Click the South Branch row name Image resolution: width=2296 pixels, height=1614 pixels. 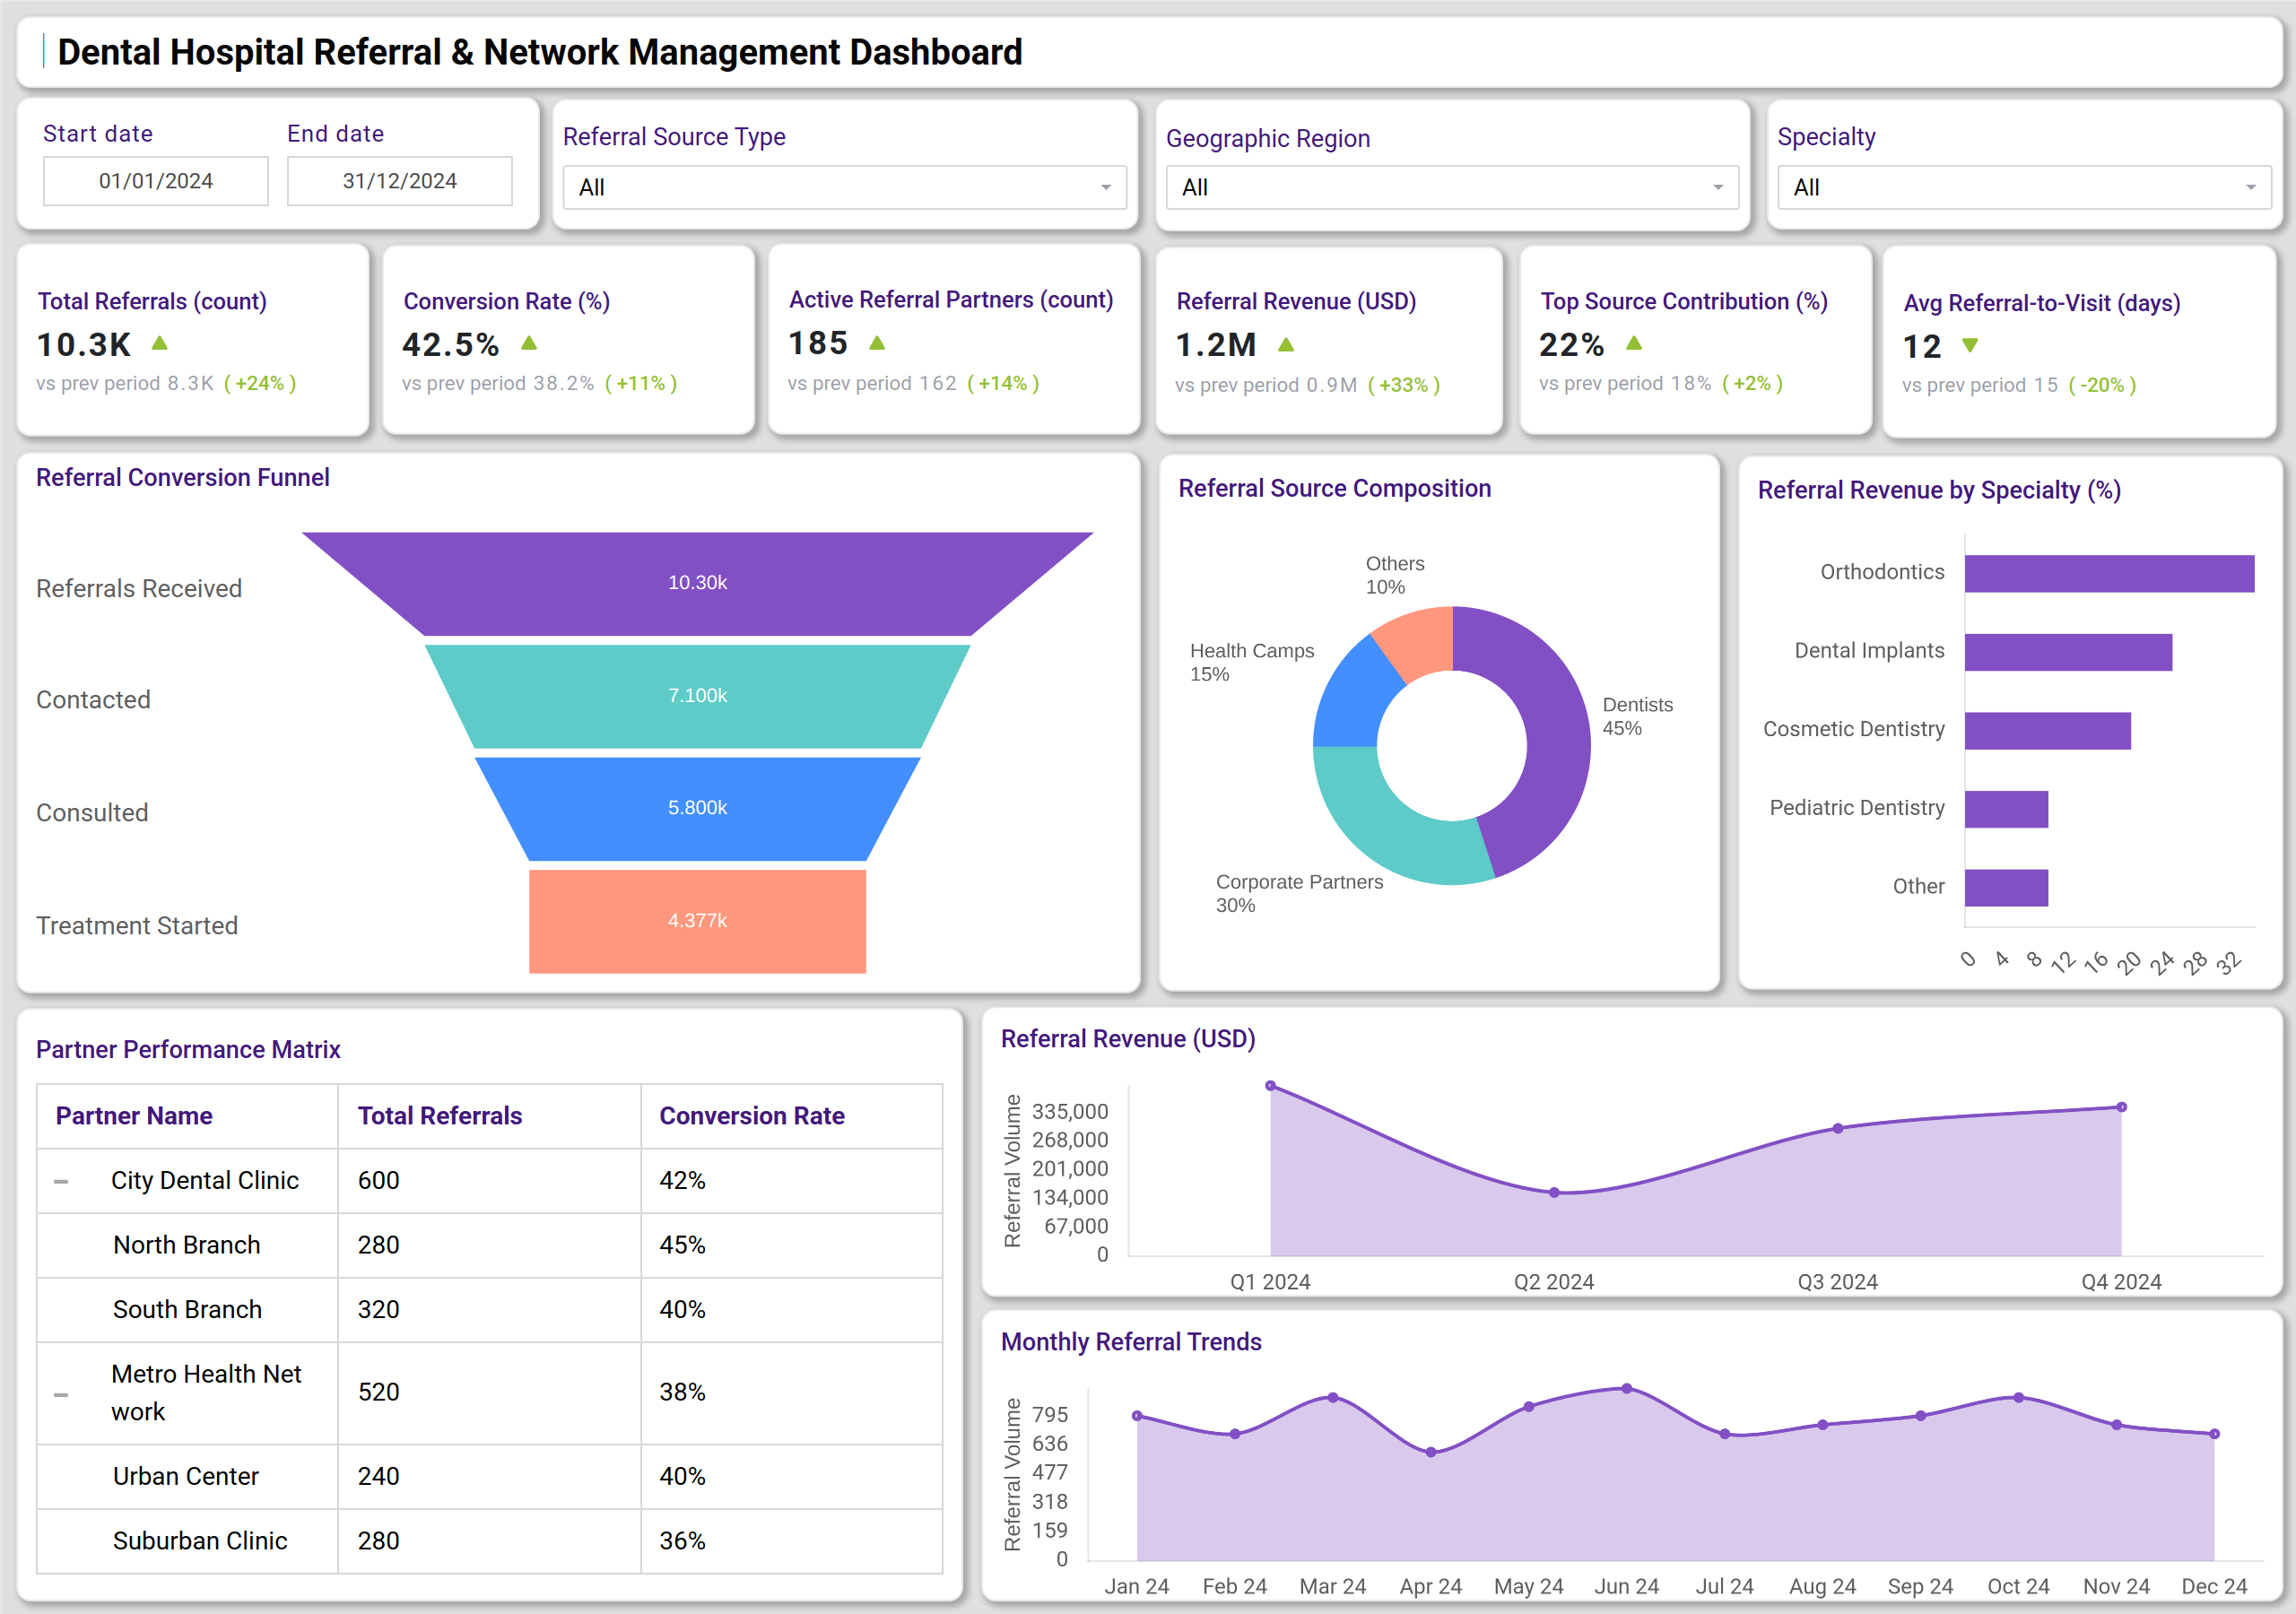pyautogui.click(x=187, y=1310)
